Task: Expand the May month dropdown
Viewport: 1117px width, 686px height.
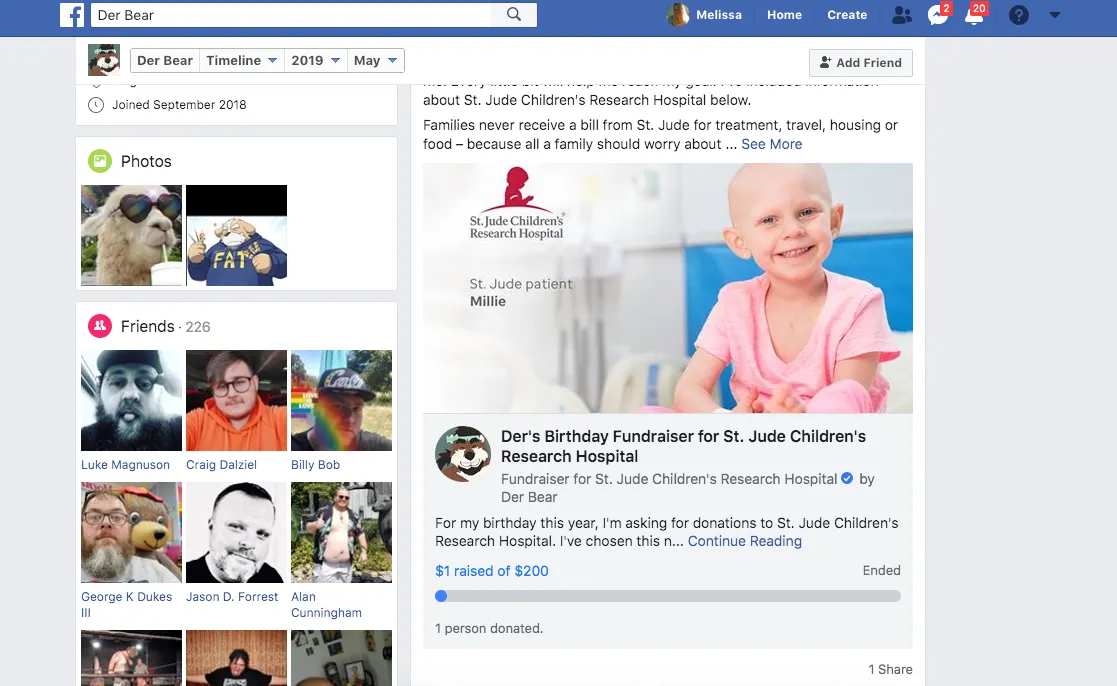Action: [375, 61]
